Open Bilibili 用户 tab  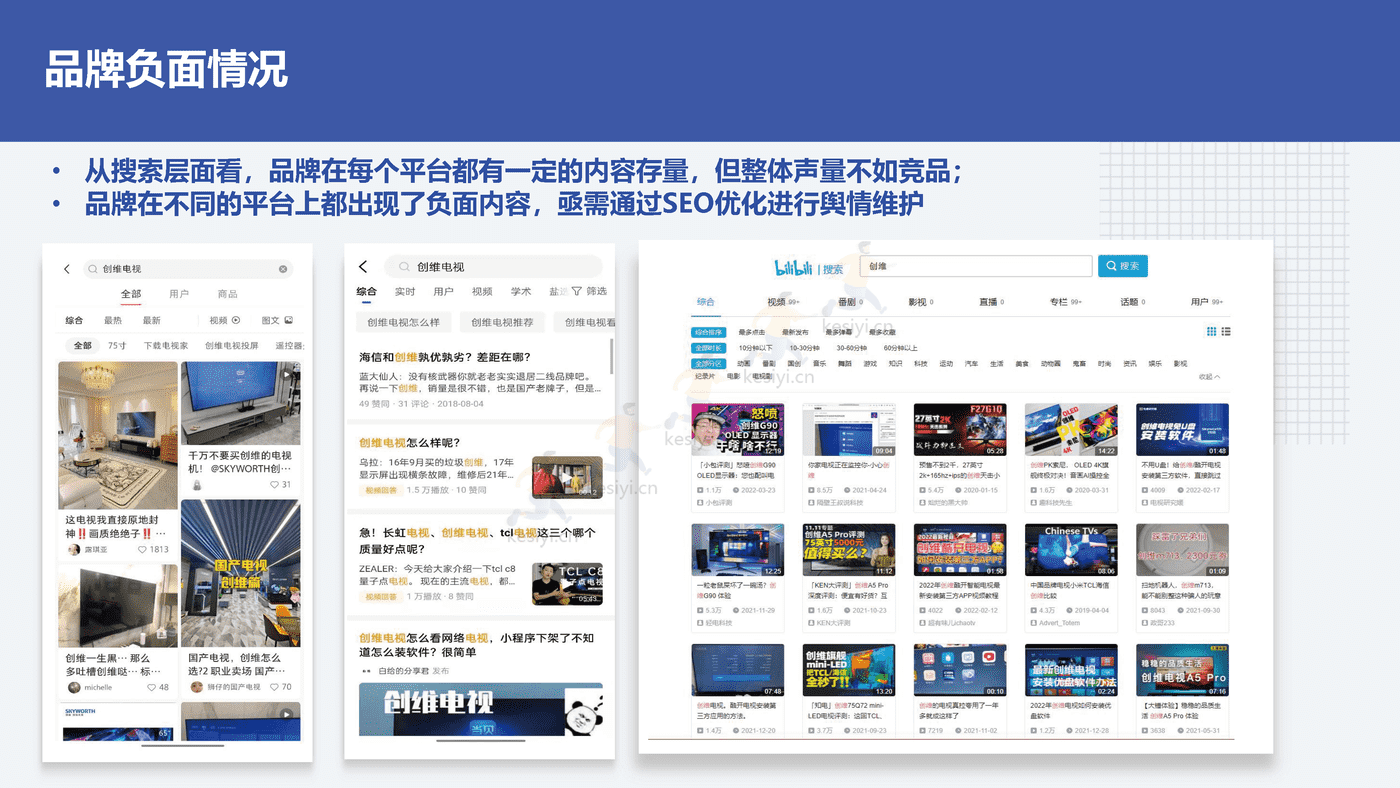click(1207, 301)
